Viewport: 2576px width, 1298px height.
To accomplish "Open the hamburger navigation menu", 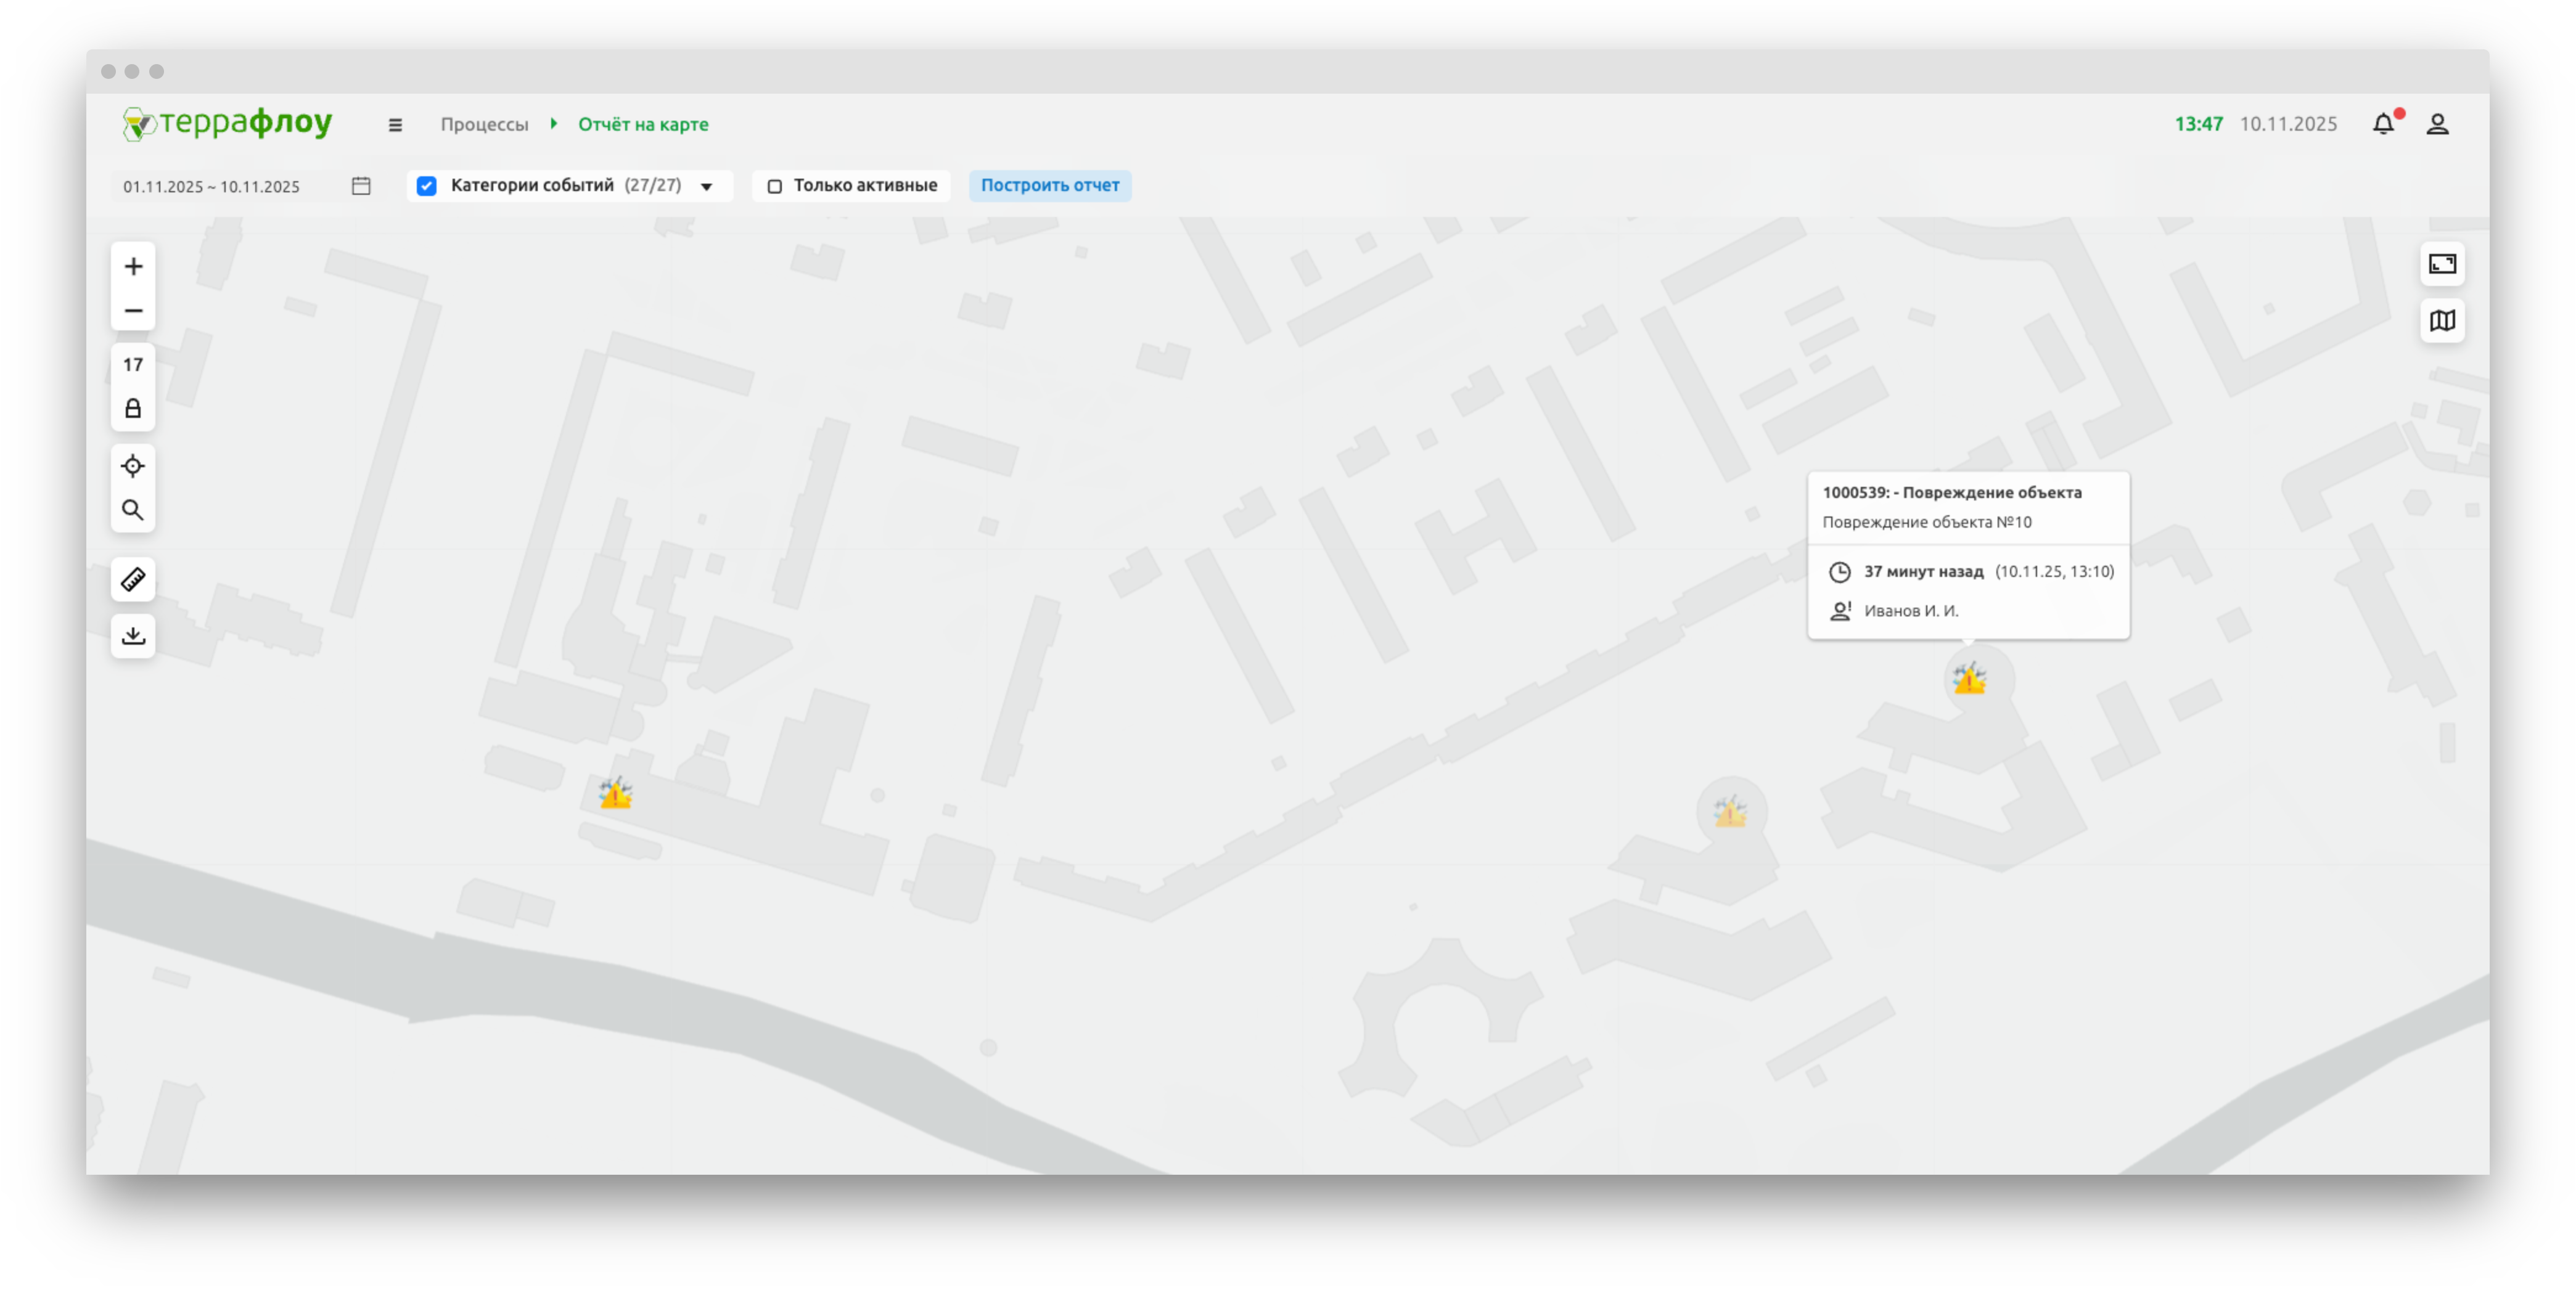I will point(395,125).
